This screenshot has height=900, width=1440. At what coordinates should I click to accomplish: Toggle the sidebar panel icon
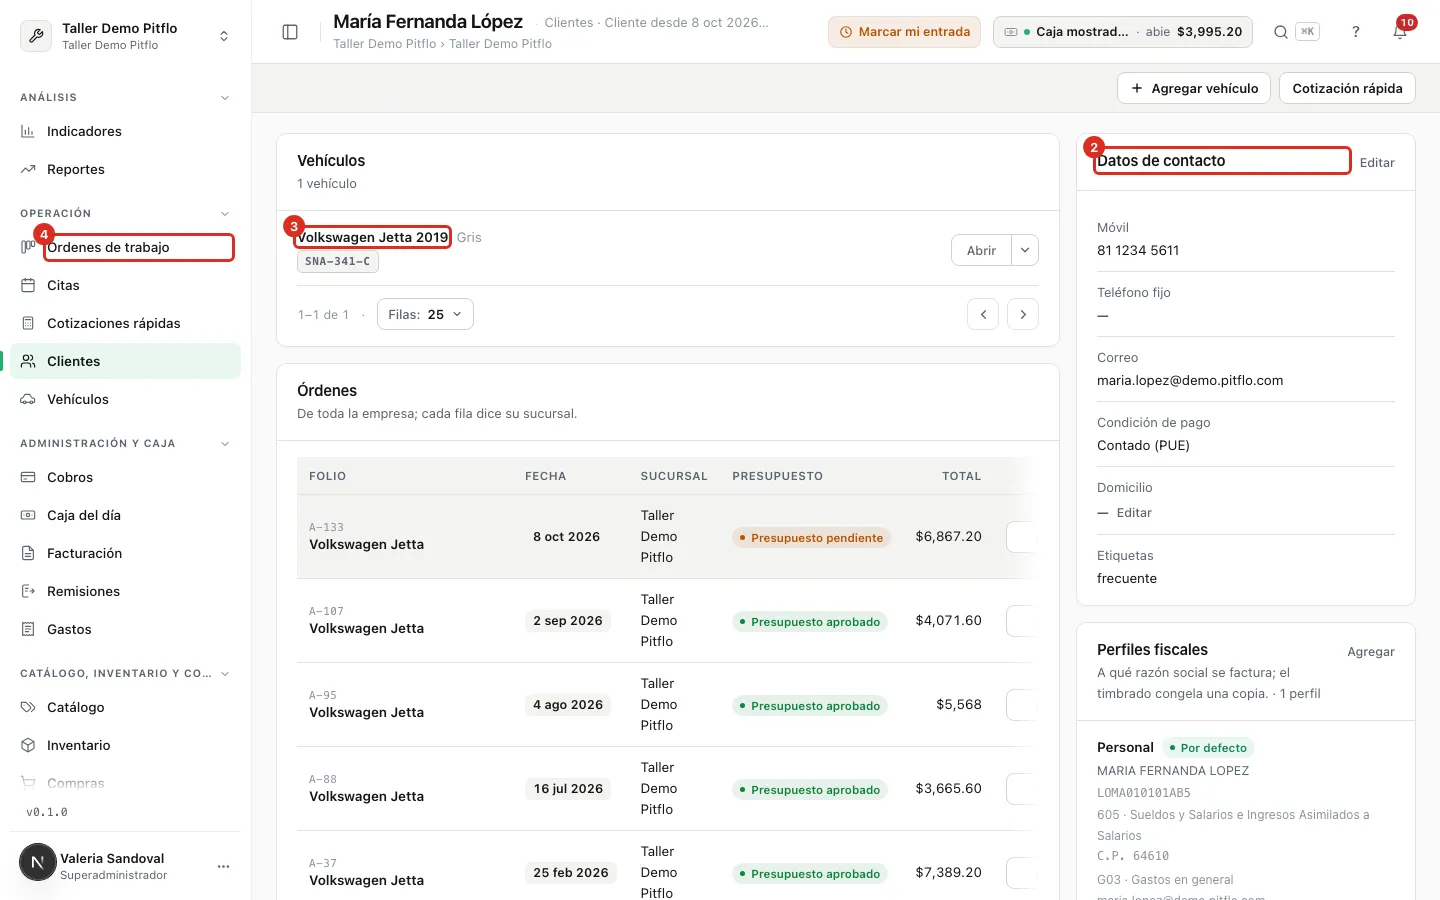pos(290,32)
